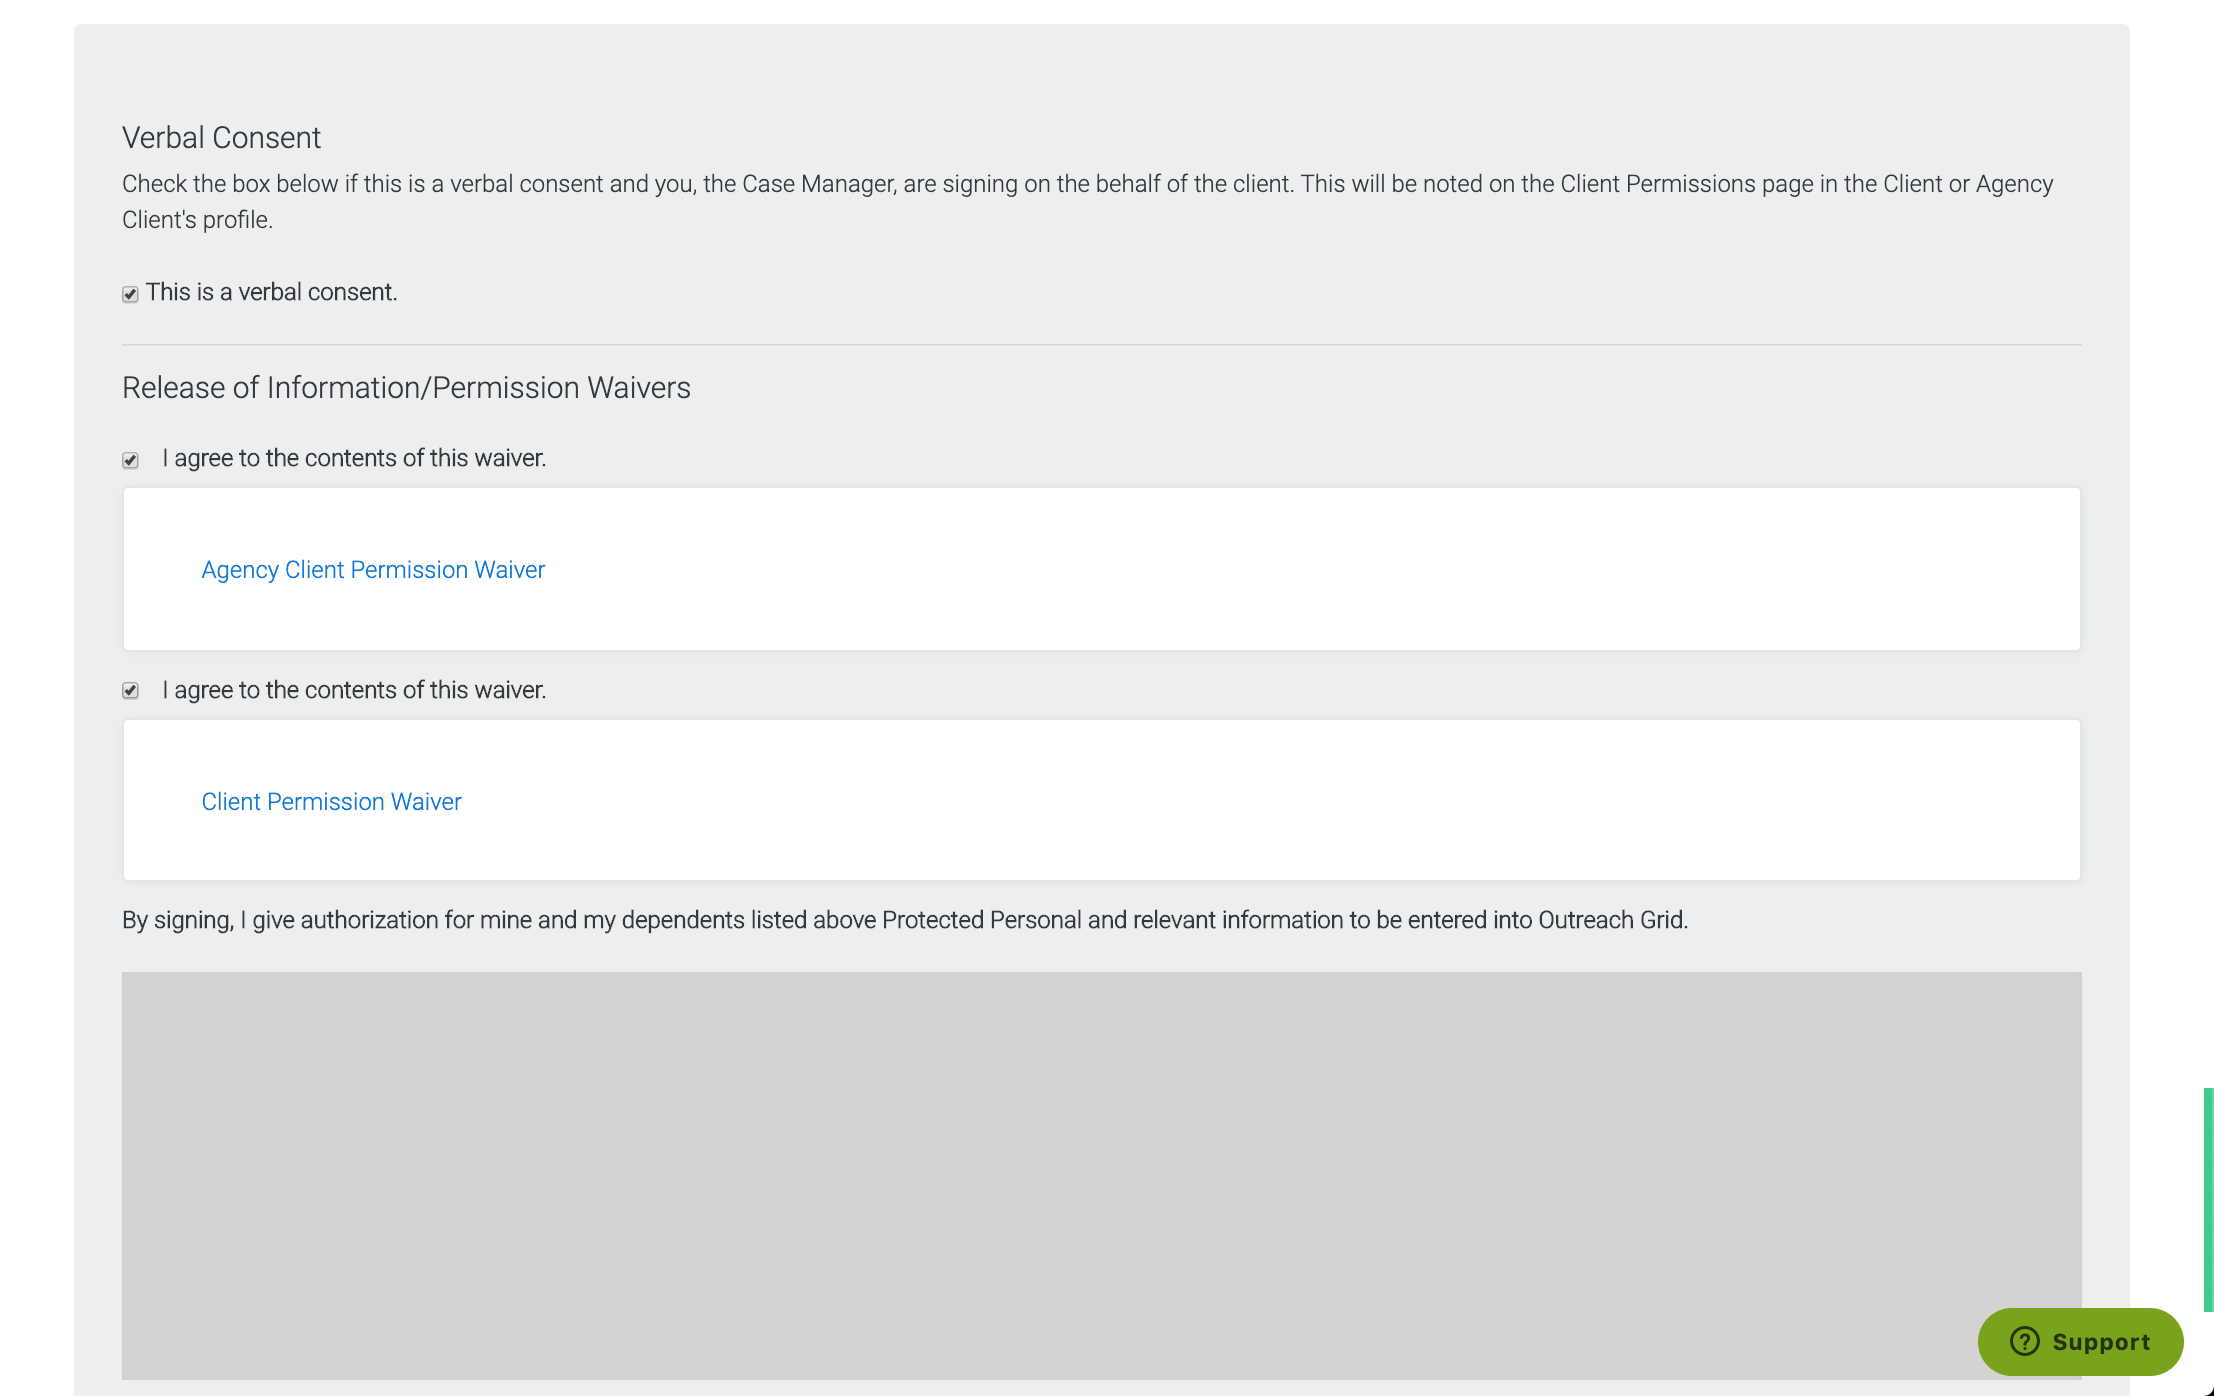This screenshot has width=2214, height=1396.
Task: Open the Client Permission Waiver link
Action: coord(331,802)
